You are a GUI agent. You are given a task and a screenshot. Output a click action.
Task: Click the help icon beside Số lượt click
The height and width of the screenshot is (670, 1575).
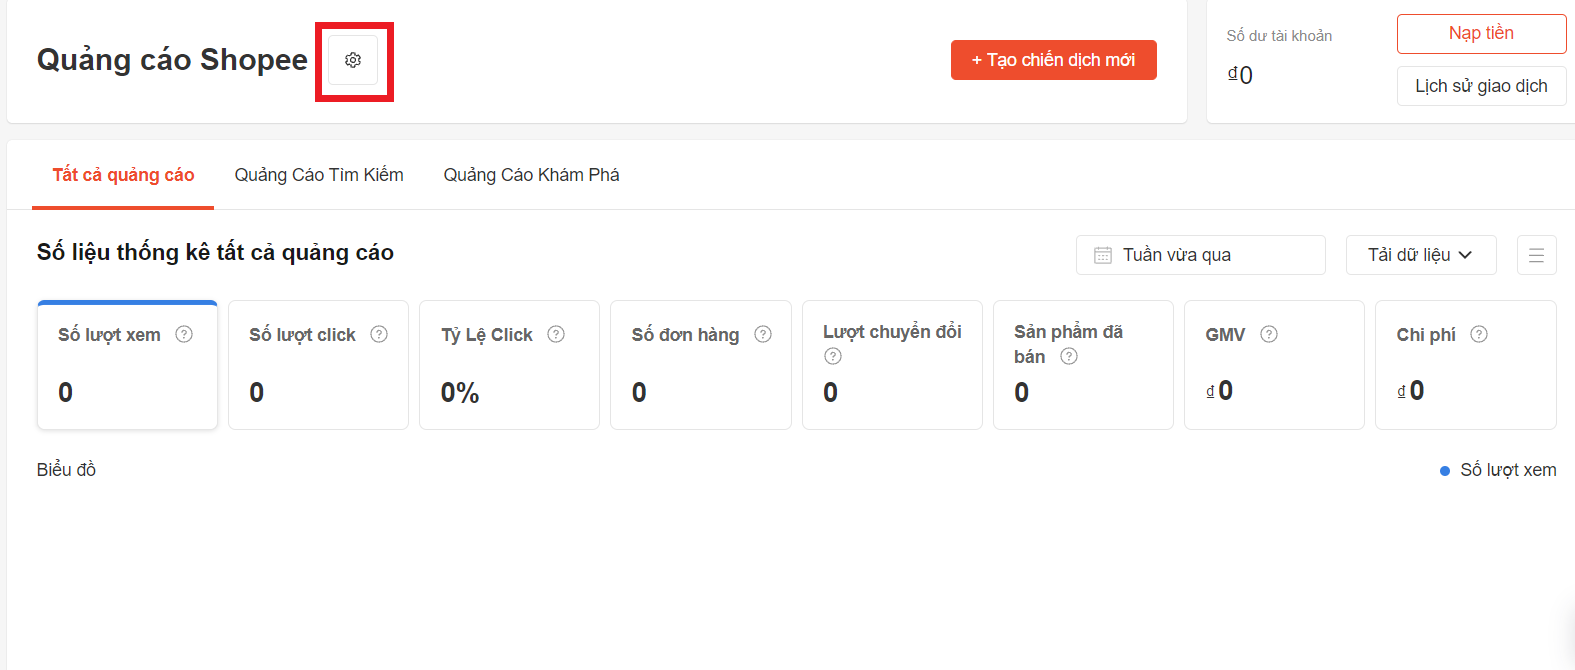click(x=379, y=334)
